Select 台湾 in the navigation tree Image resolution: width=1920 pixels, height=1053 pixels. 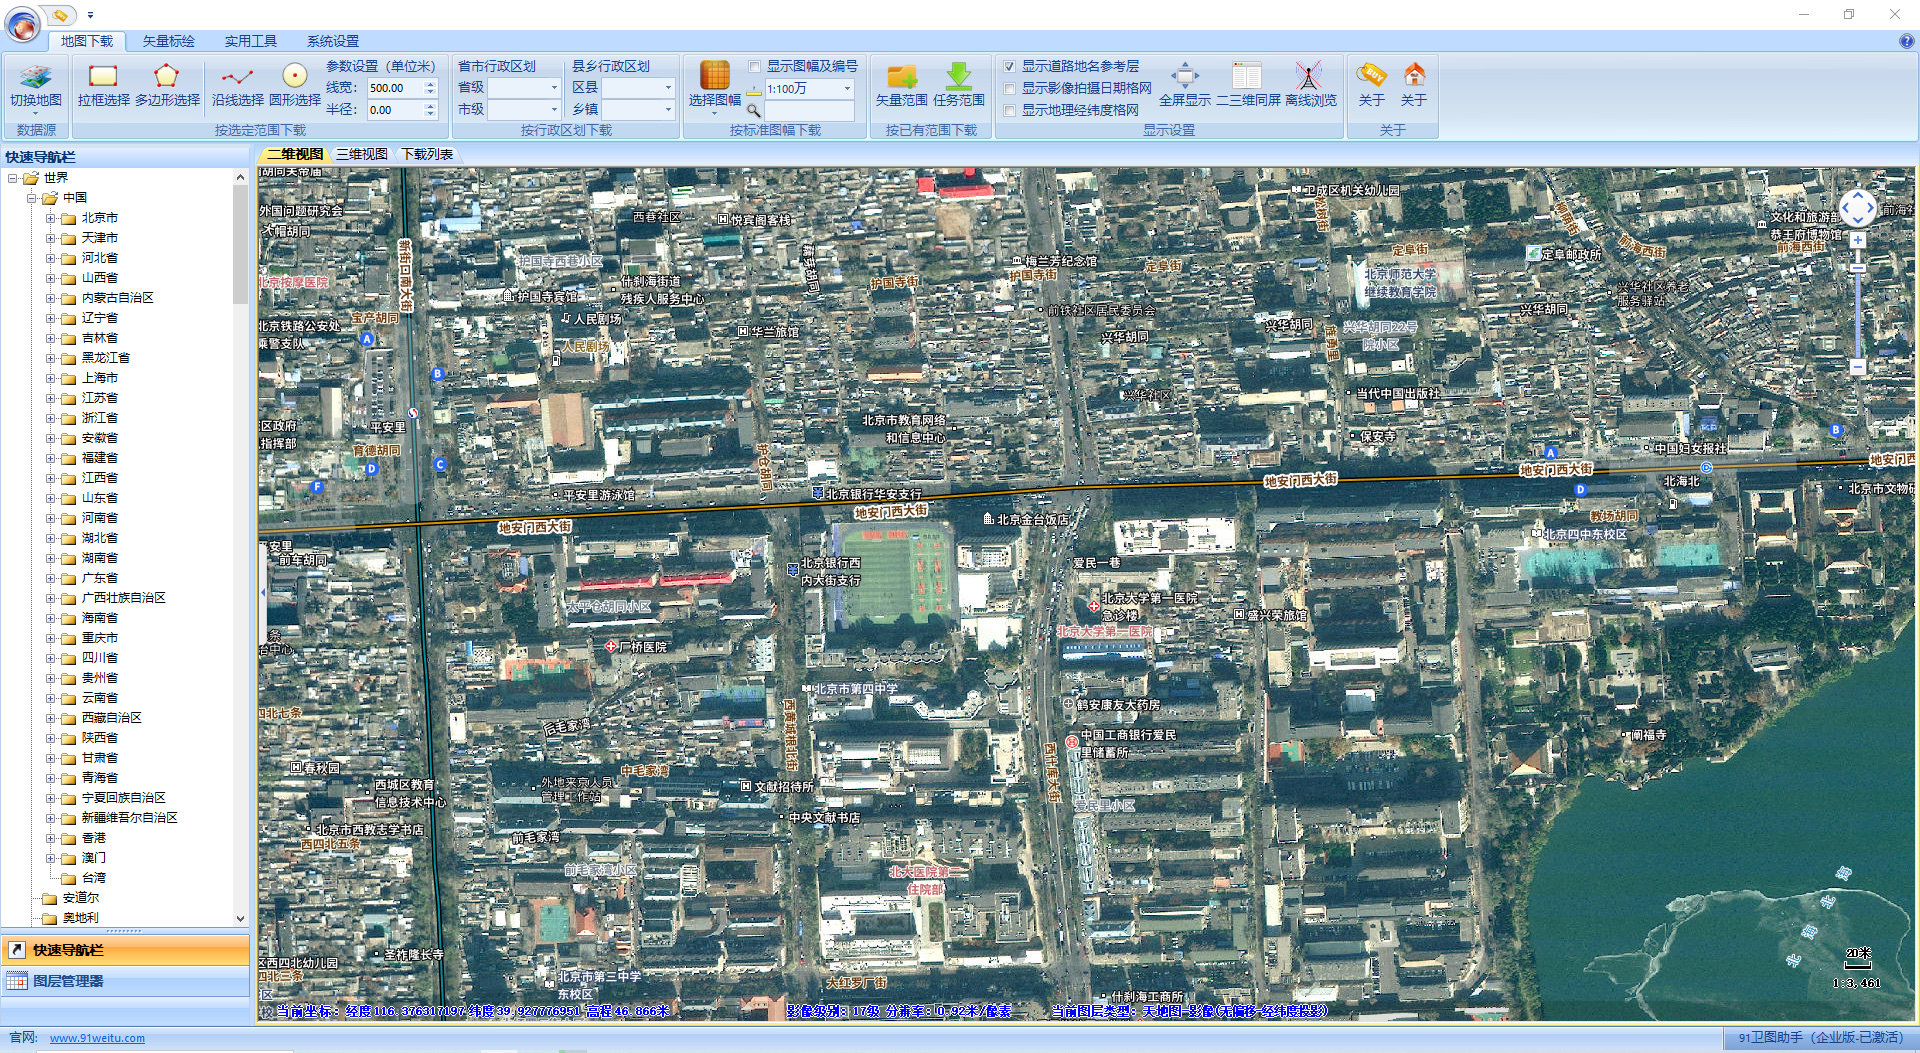point(94,878)
